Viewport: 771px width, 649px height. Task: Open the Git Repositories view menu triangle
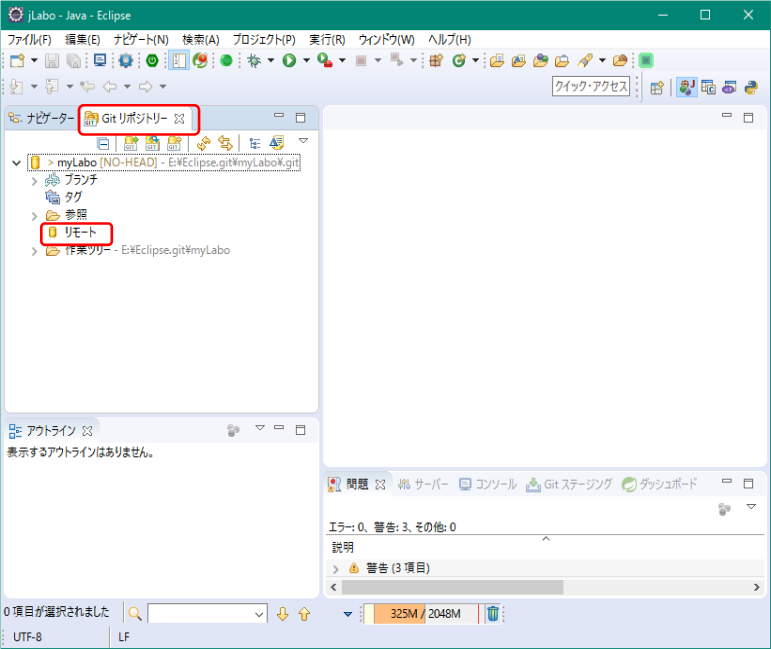tap(303, 141)
